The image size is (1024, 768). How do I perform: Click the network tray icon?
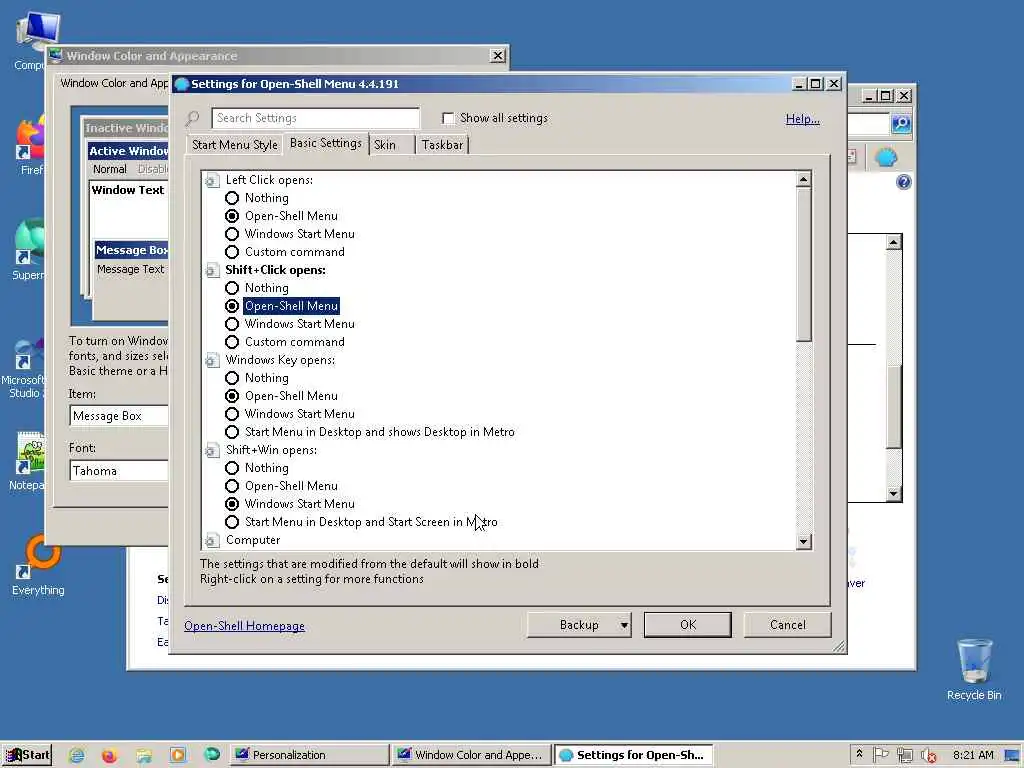pos(904,755)
